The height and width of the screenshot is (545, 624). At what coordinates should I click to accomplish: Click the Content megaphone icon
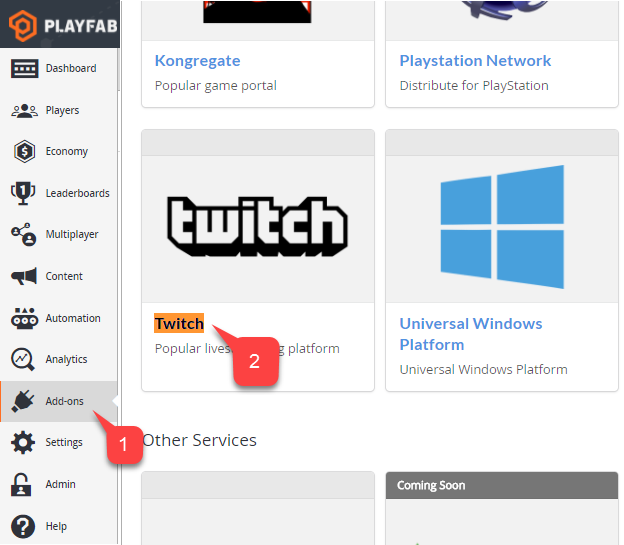coord(23,276)
